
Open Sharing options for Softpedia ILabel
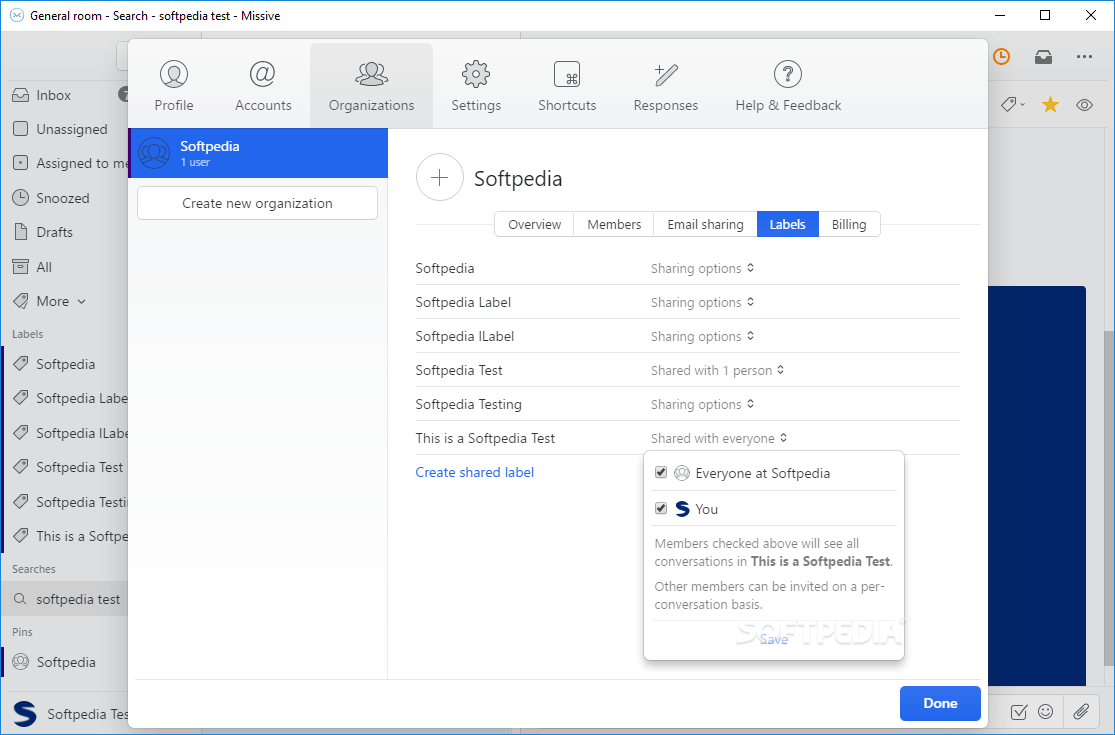703,336
